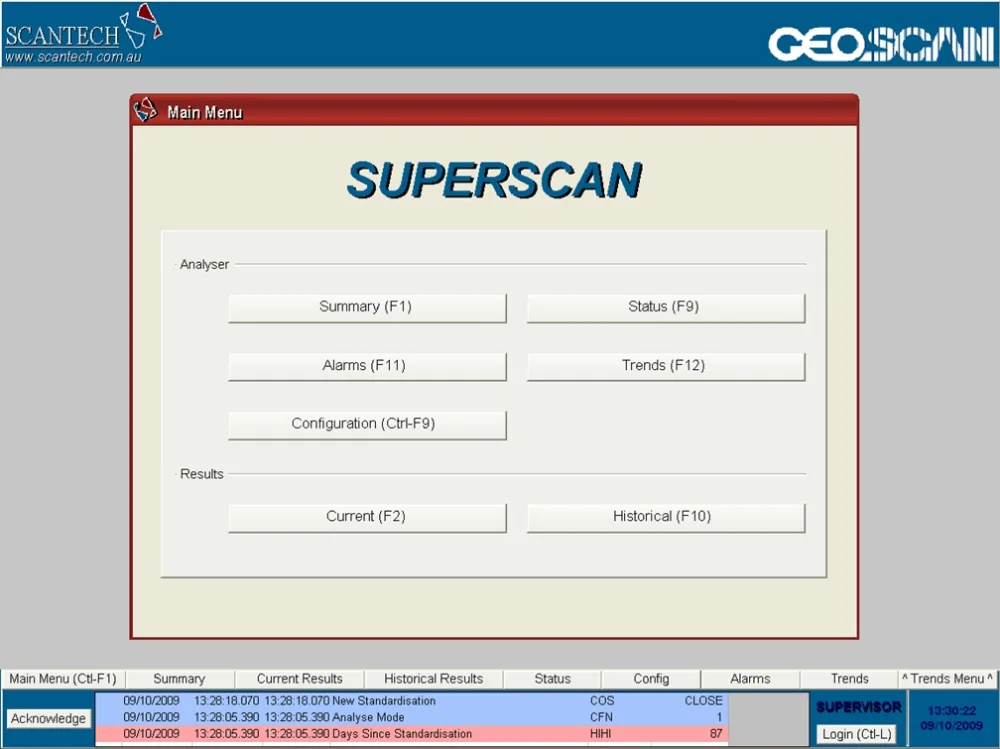Click the COS alarm type cell
The image size is (1000, 749).
[601, 701]
